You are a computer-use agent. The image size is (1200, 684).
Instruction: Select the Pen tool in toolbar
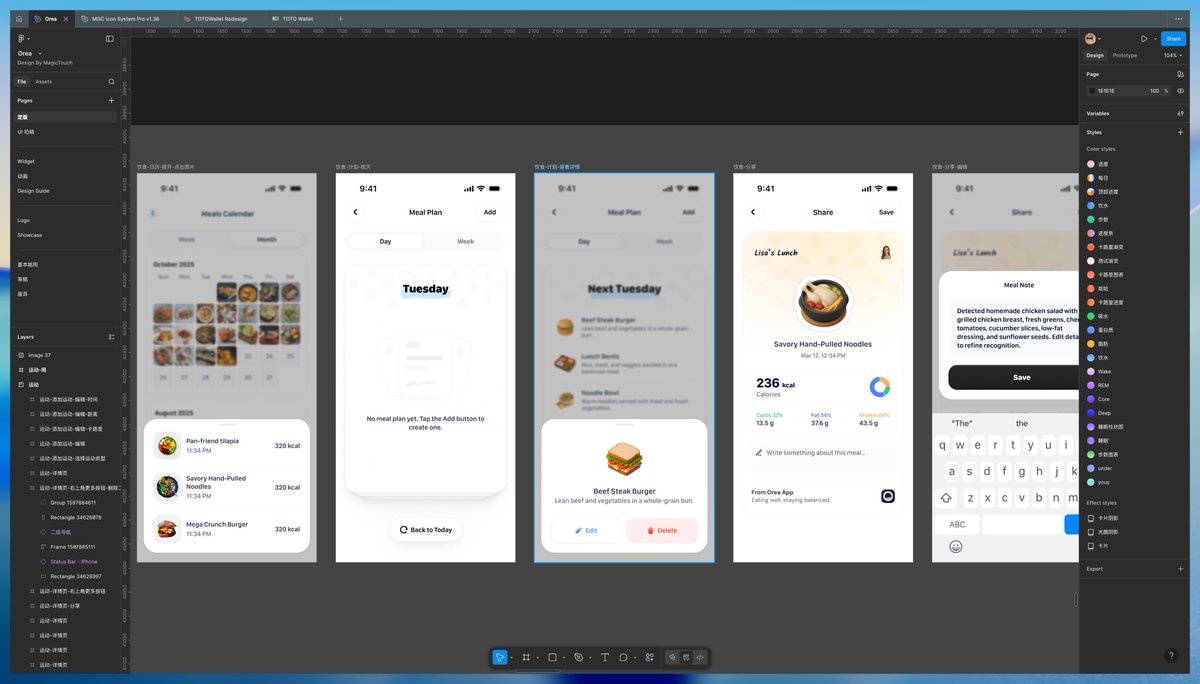pos(578,657)
